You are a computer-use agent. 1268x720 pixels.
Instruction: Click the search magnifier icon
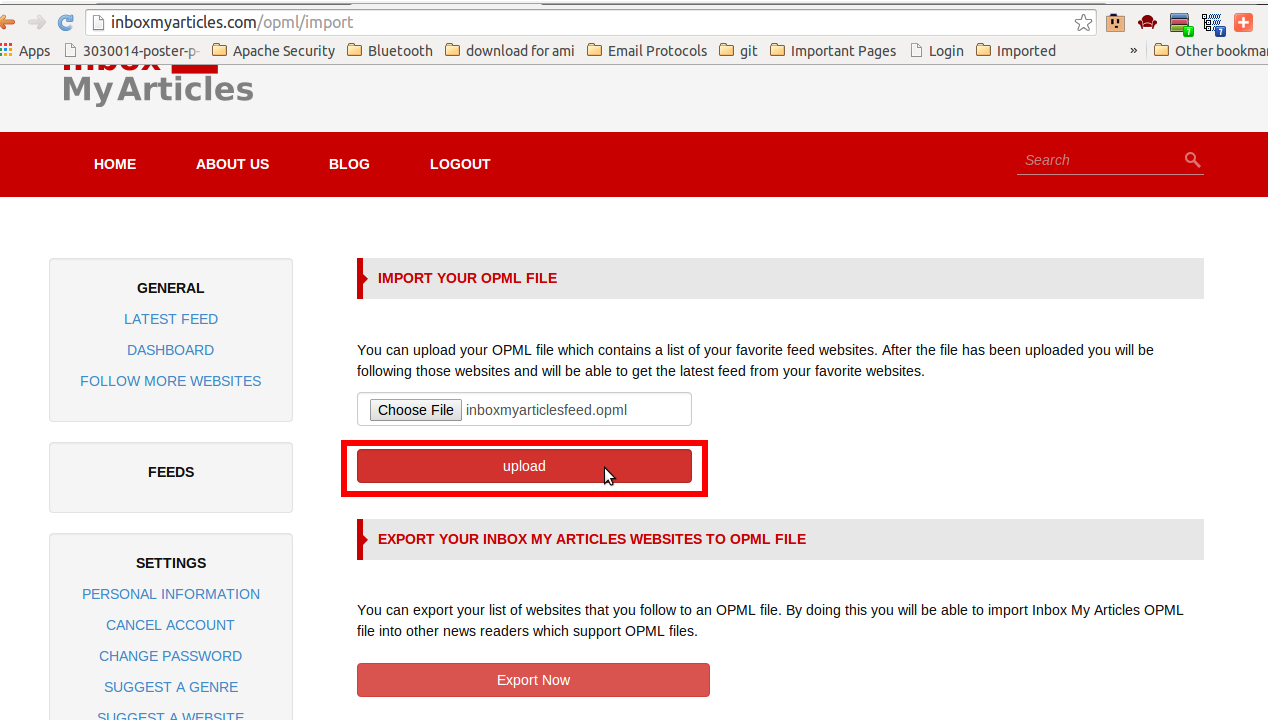1192,159
